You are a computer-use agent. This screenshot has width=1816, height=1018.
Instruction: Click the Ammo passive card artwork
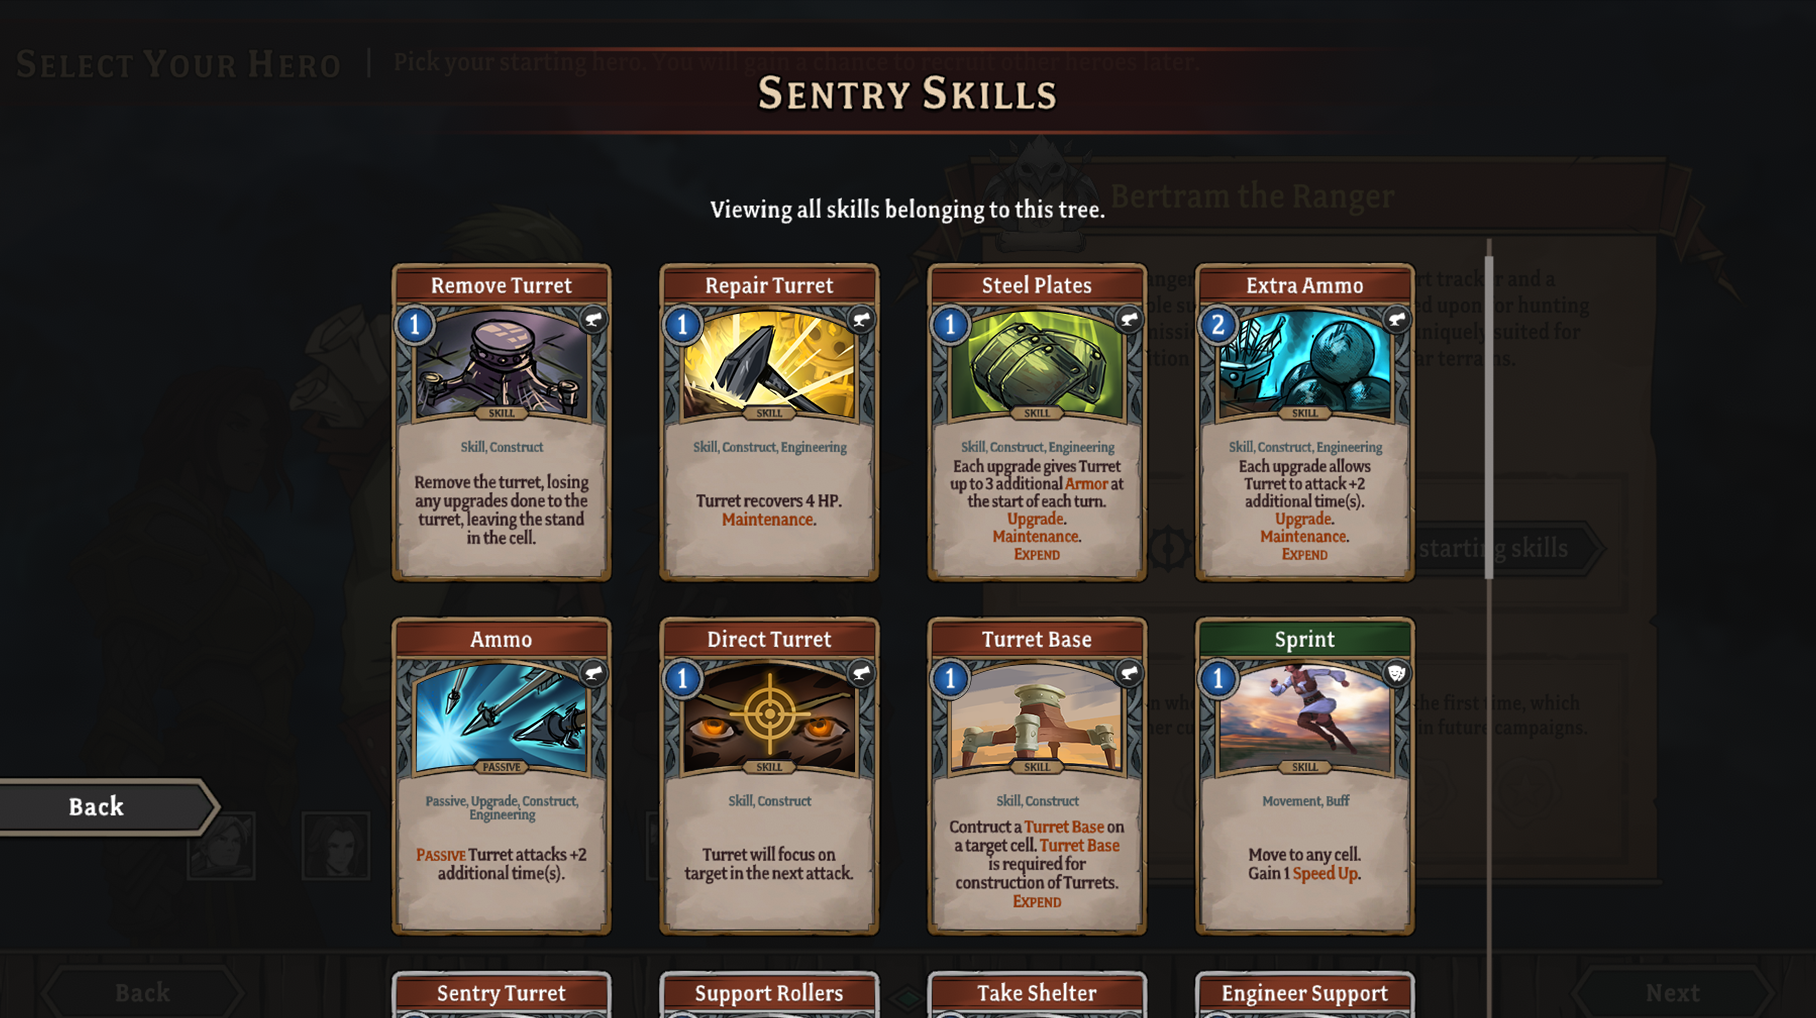[501, 718]
